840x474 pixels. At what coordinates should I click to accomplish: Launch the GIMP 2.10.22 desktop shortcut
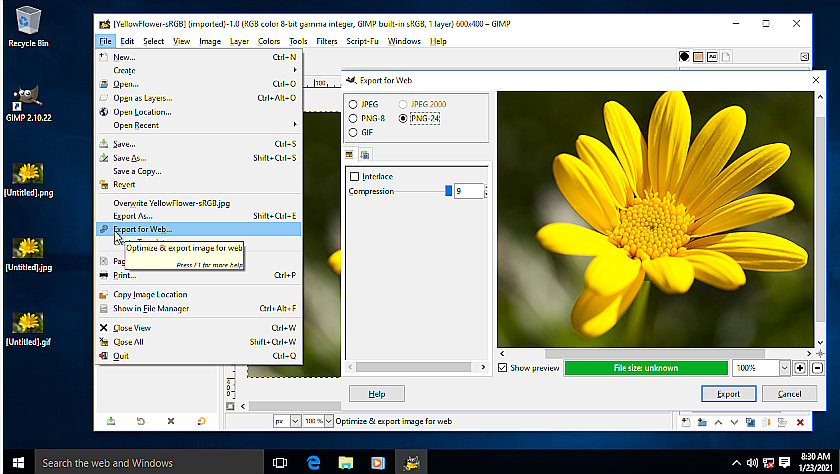(x=27, y=101)
